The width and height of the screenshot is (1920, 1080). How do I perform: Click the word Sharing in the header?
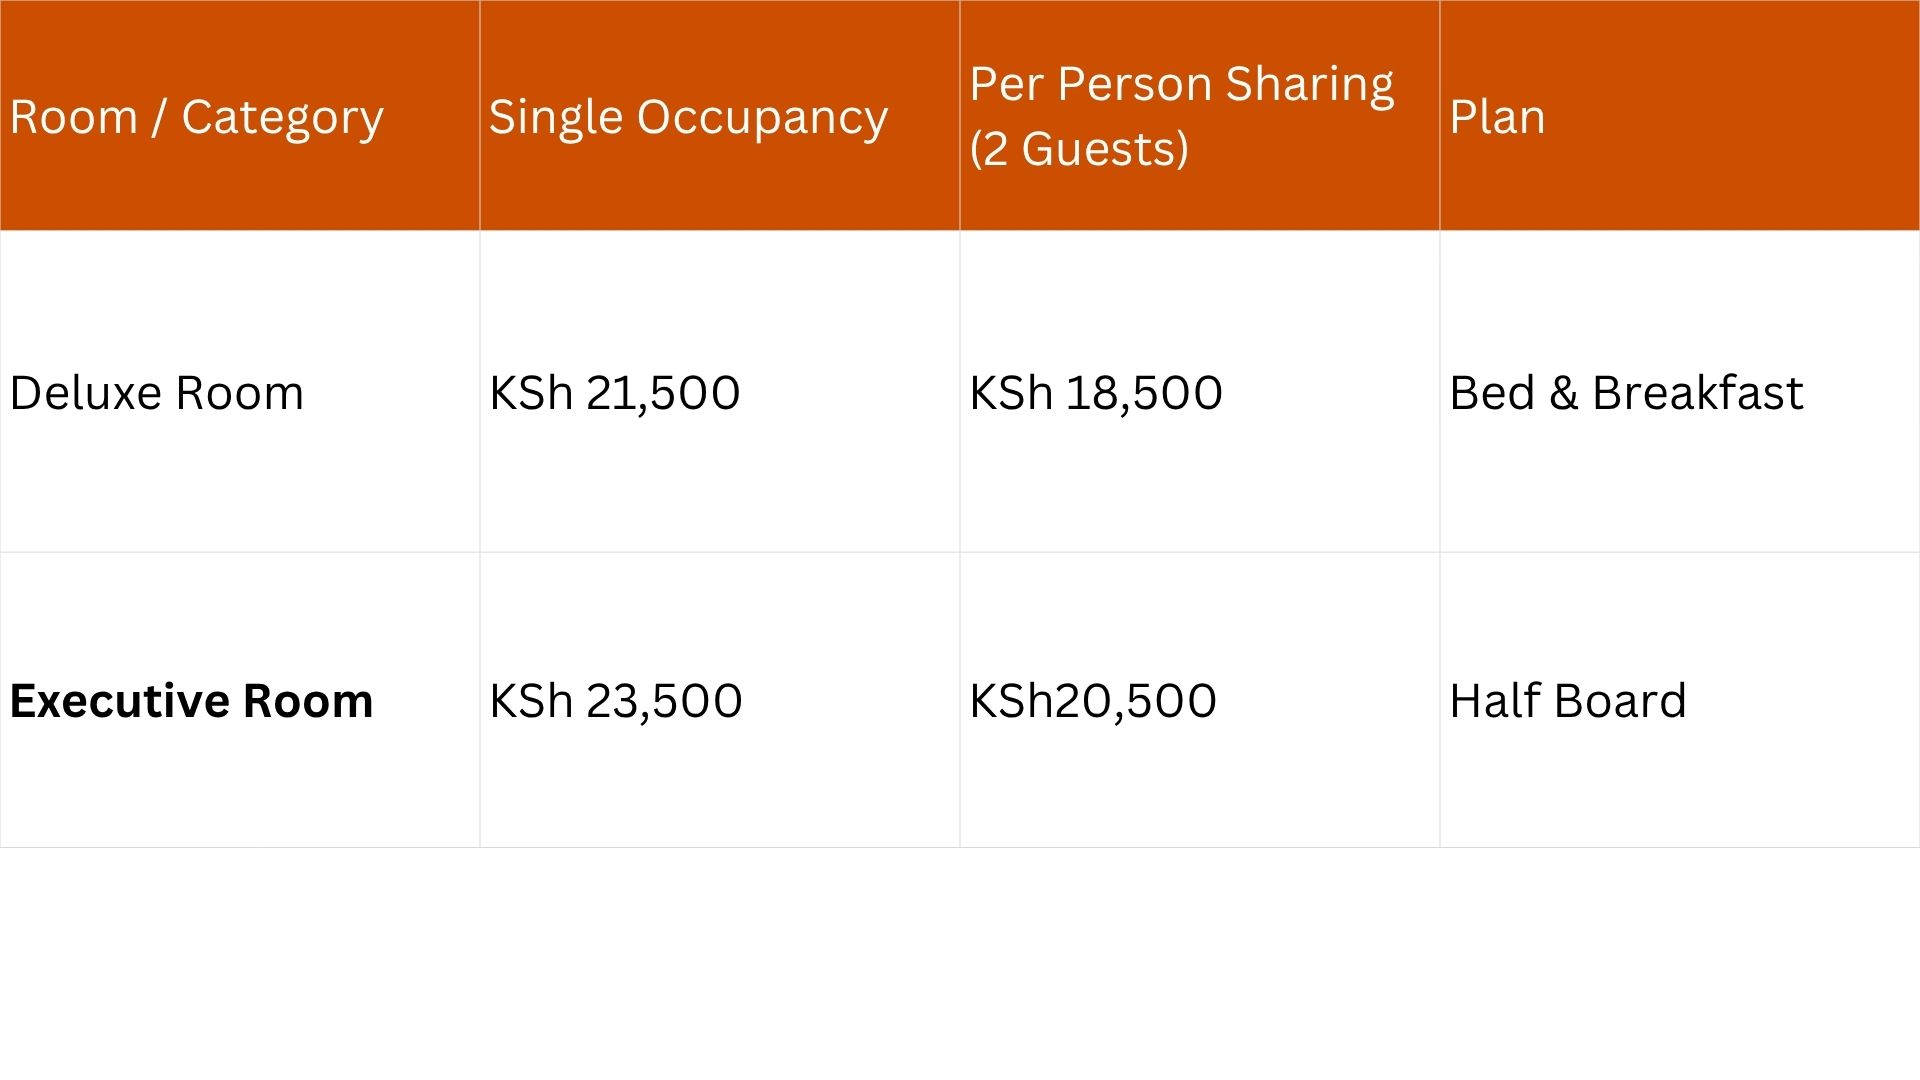1309,84
